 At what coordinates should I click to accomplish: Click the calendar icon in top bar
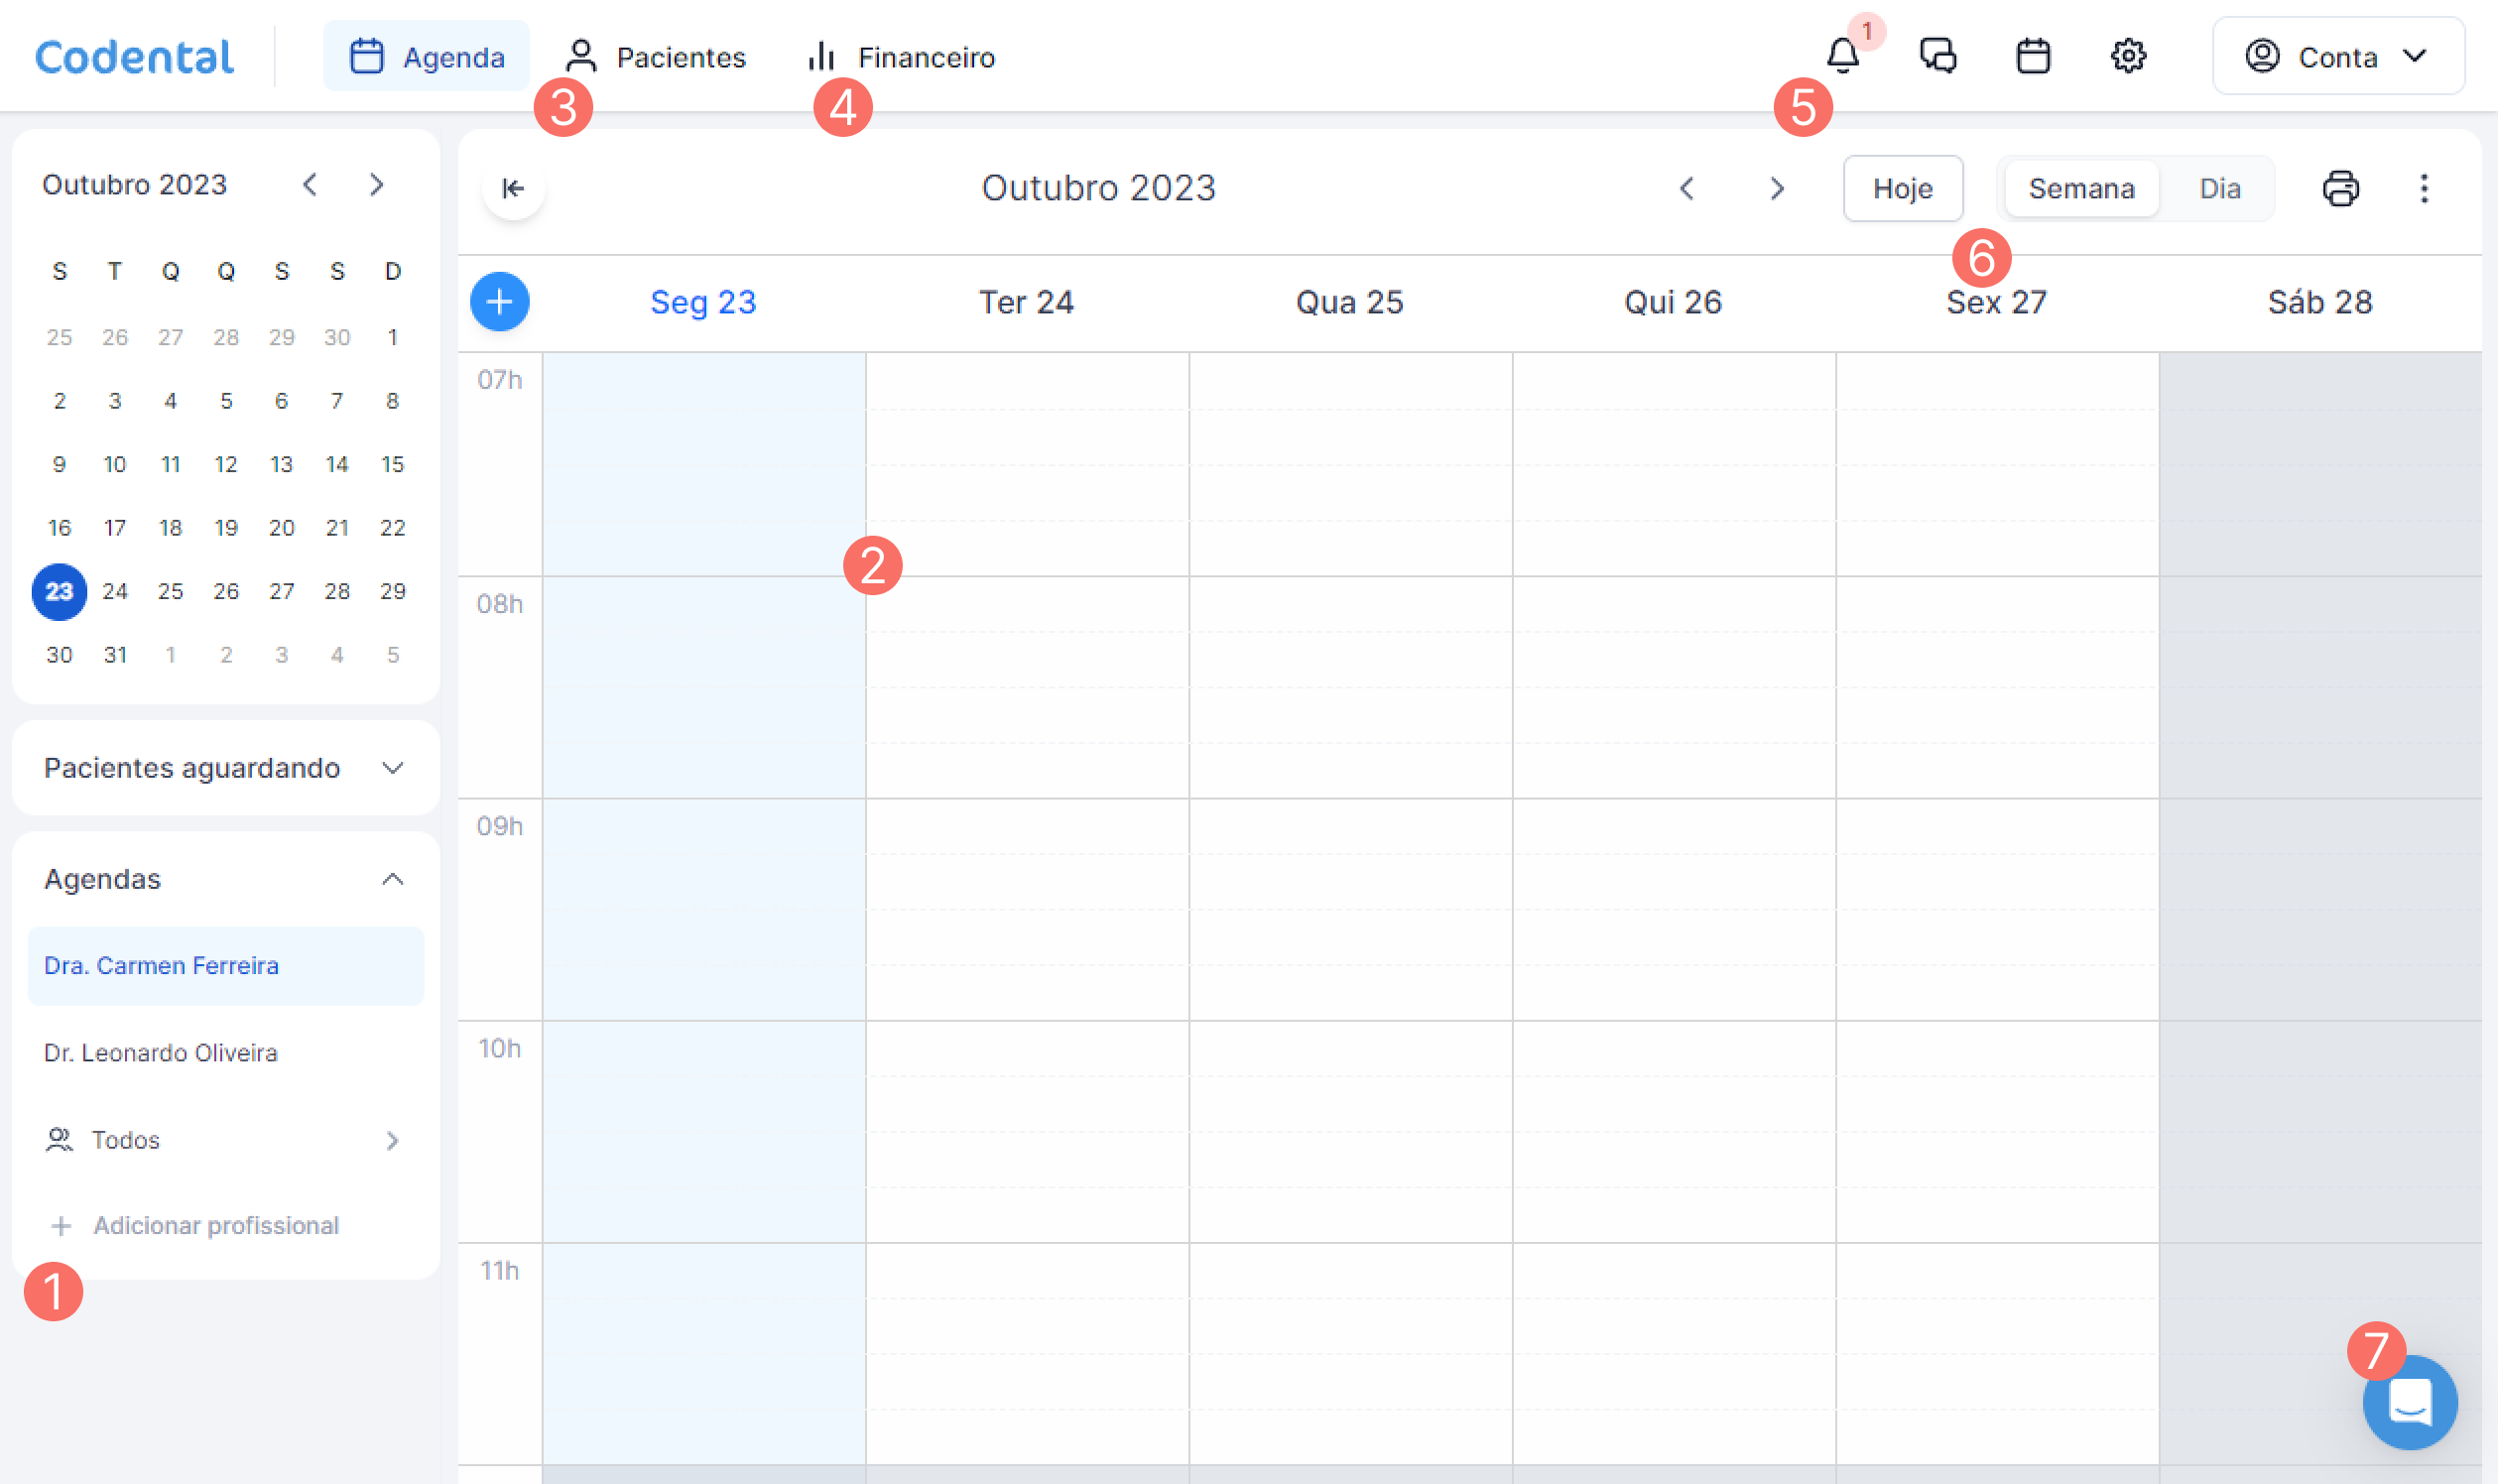click(2032, 56)
